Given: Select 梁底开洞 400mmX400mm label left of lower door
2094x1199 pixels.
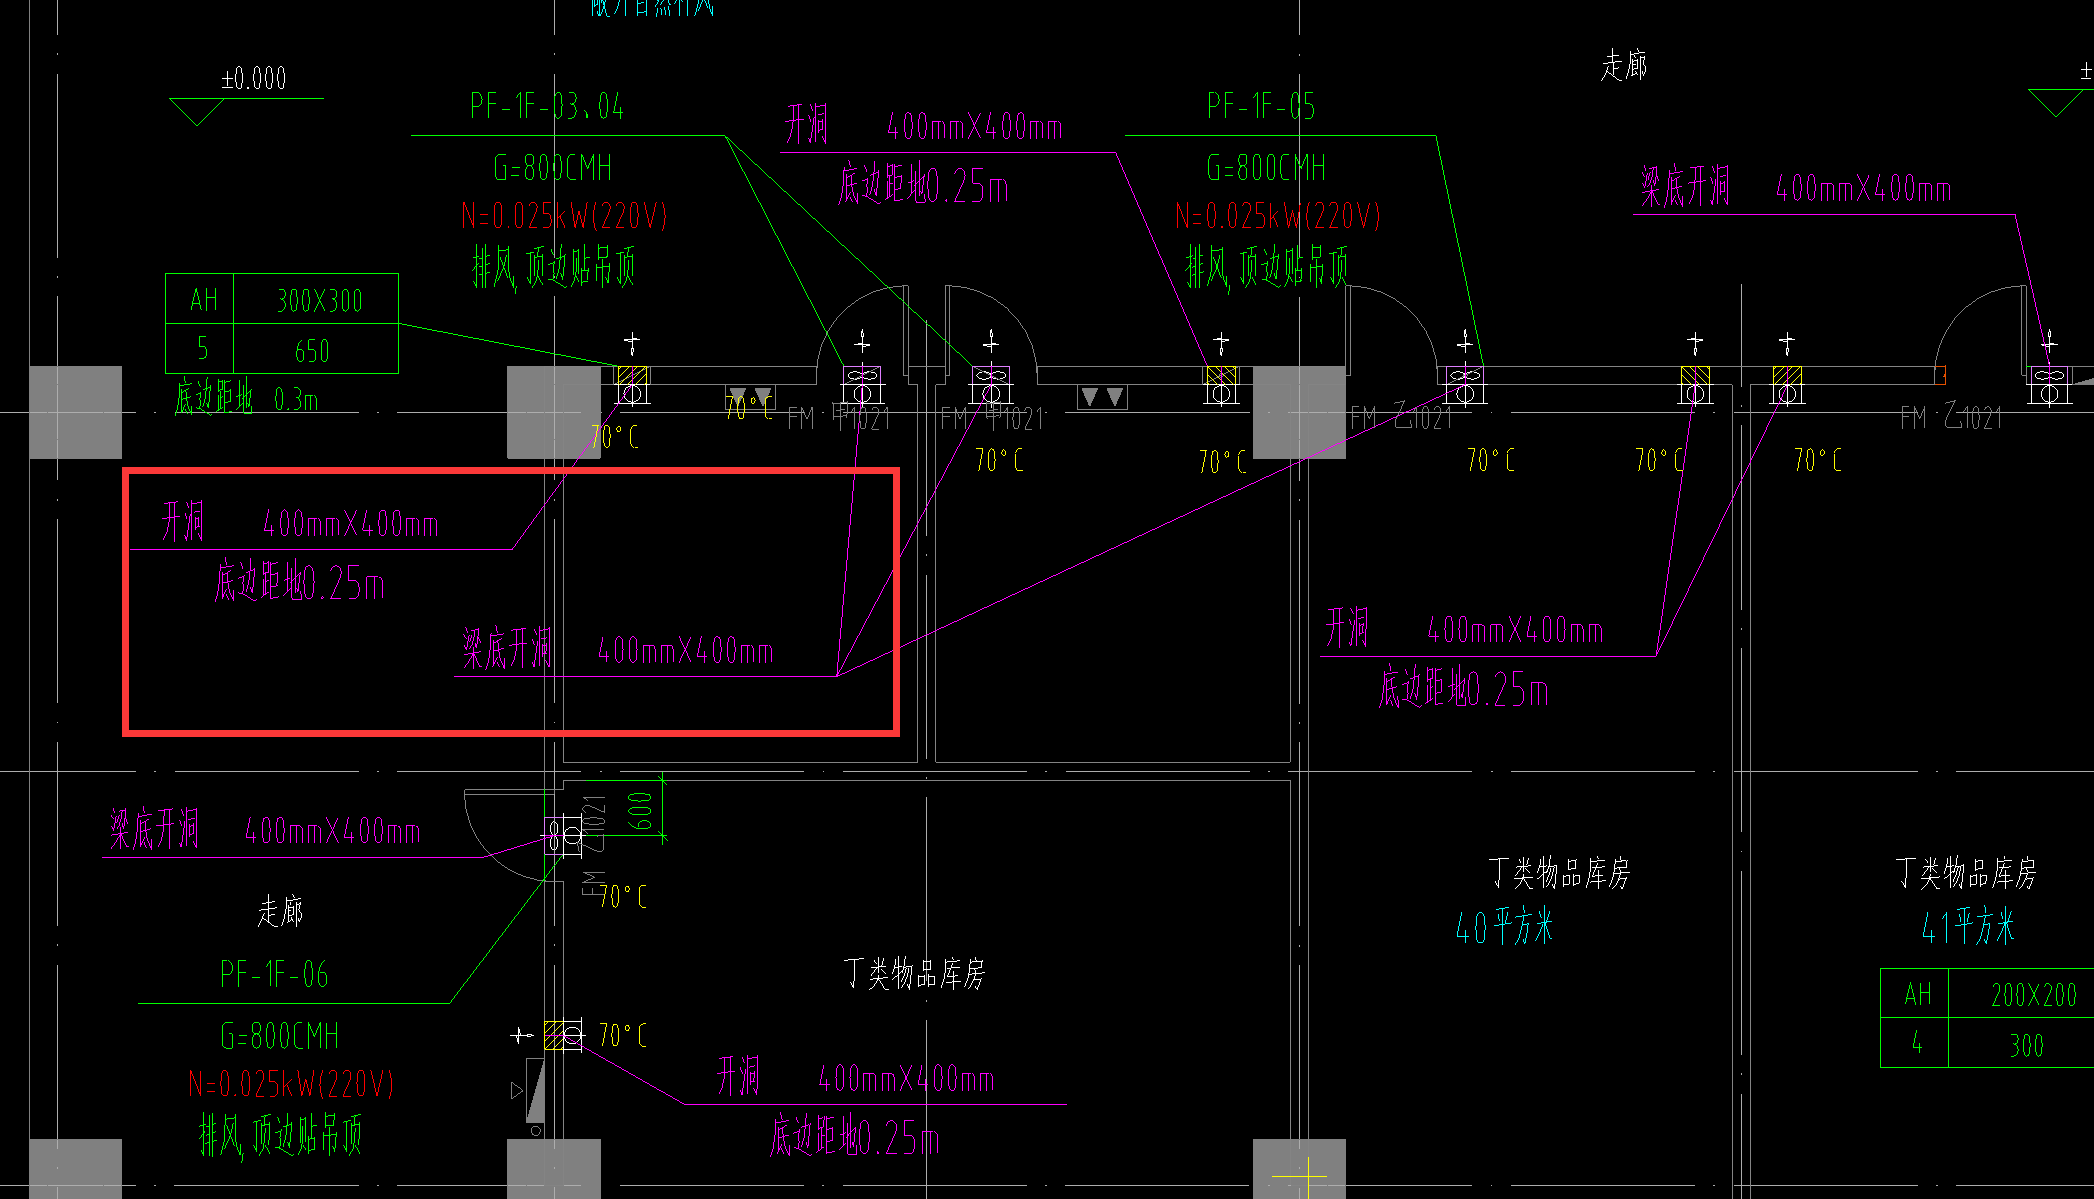Looking at the screenshot, I should (x=265, y=830).
